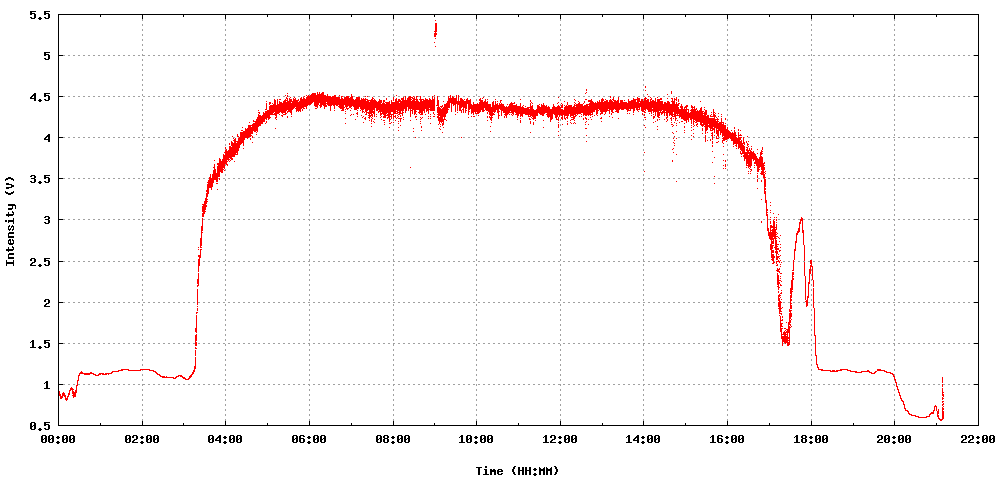Click the 1.5 y-axis tick label

pos(38,344)
